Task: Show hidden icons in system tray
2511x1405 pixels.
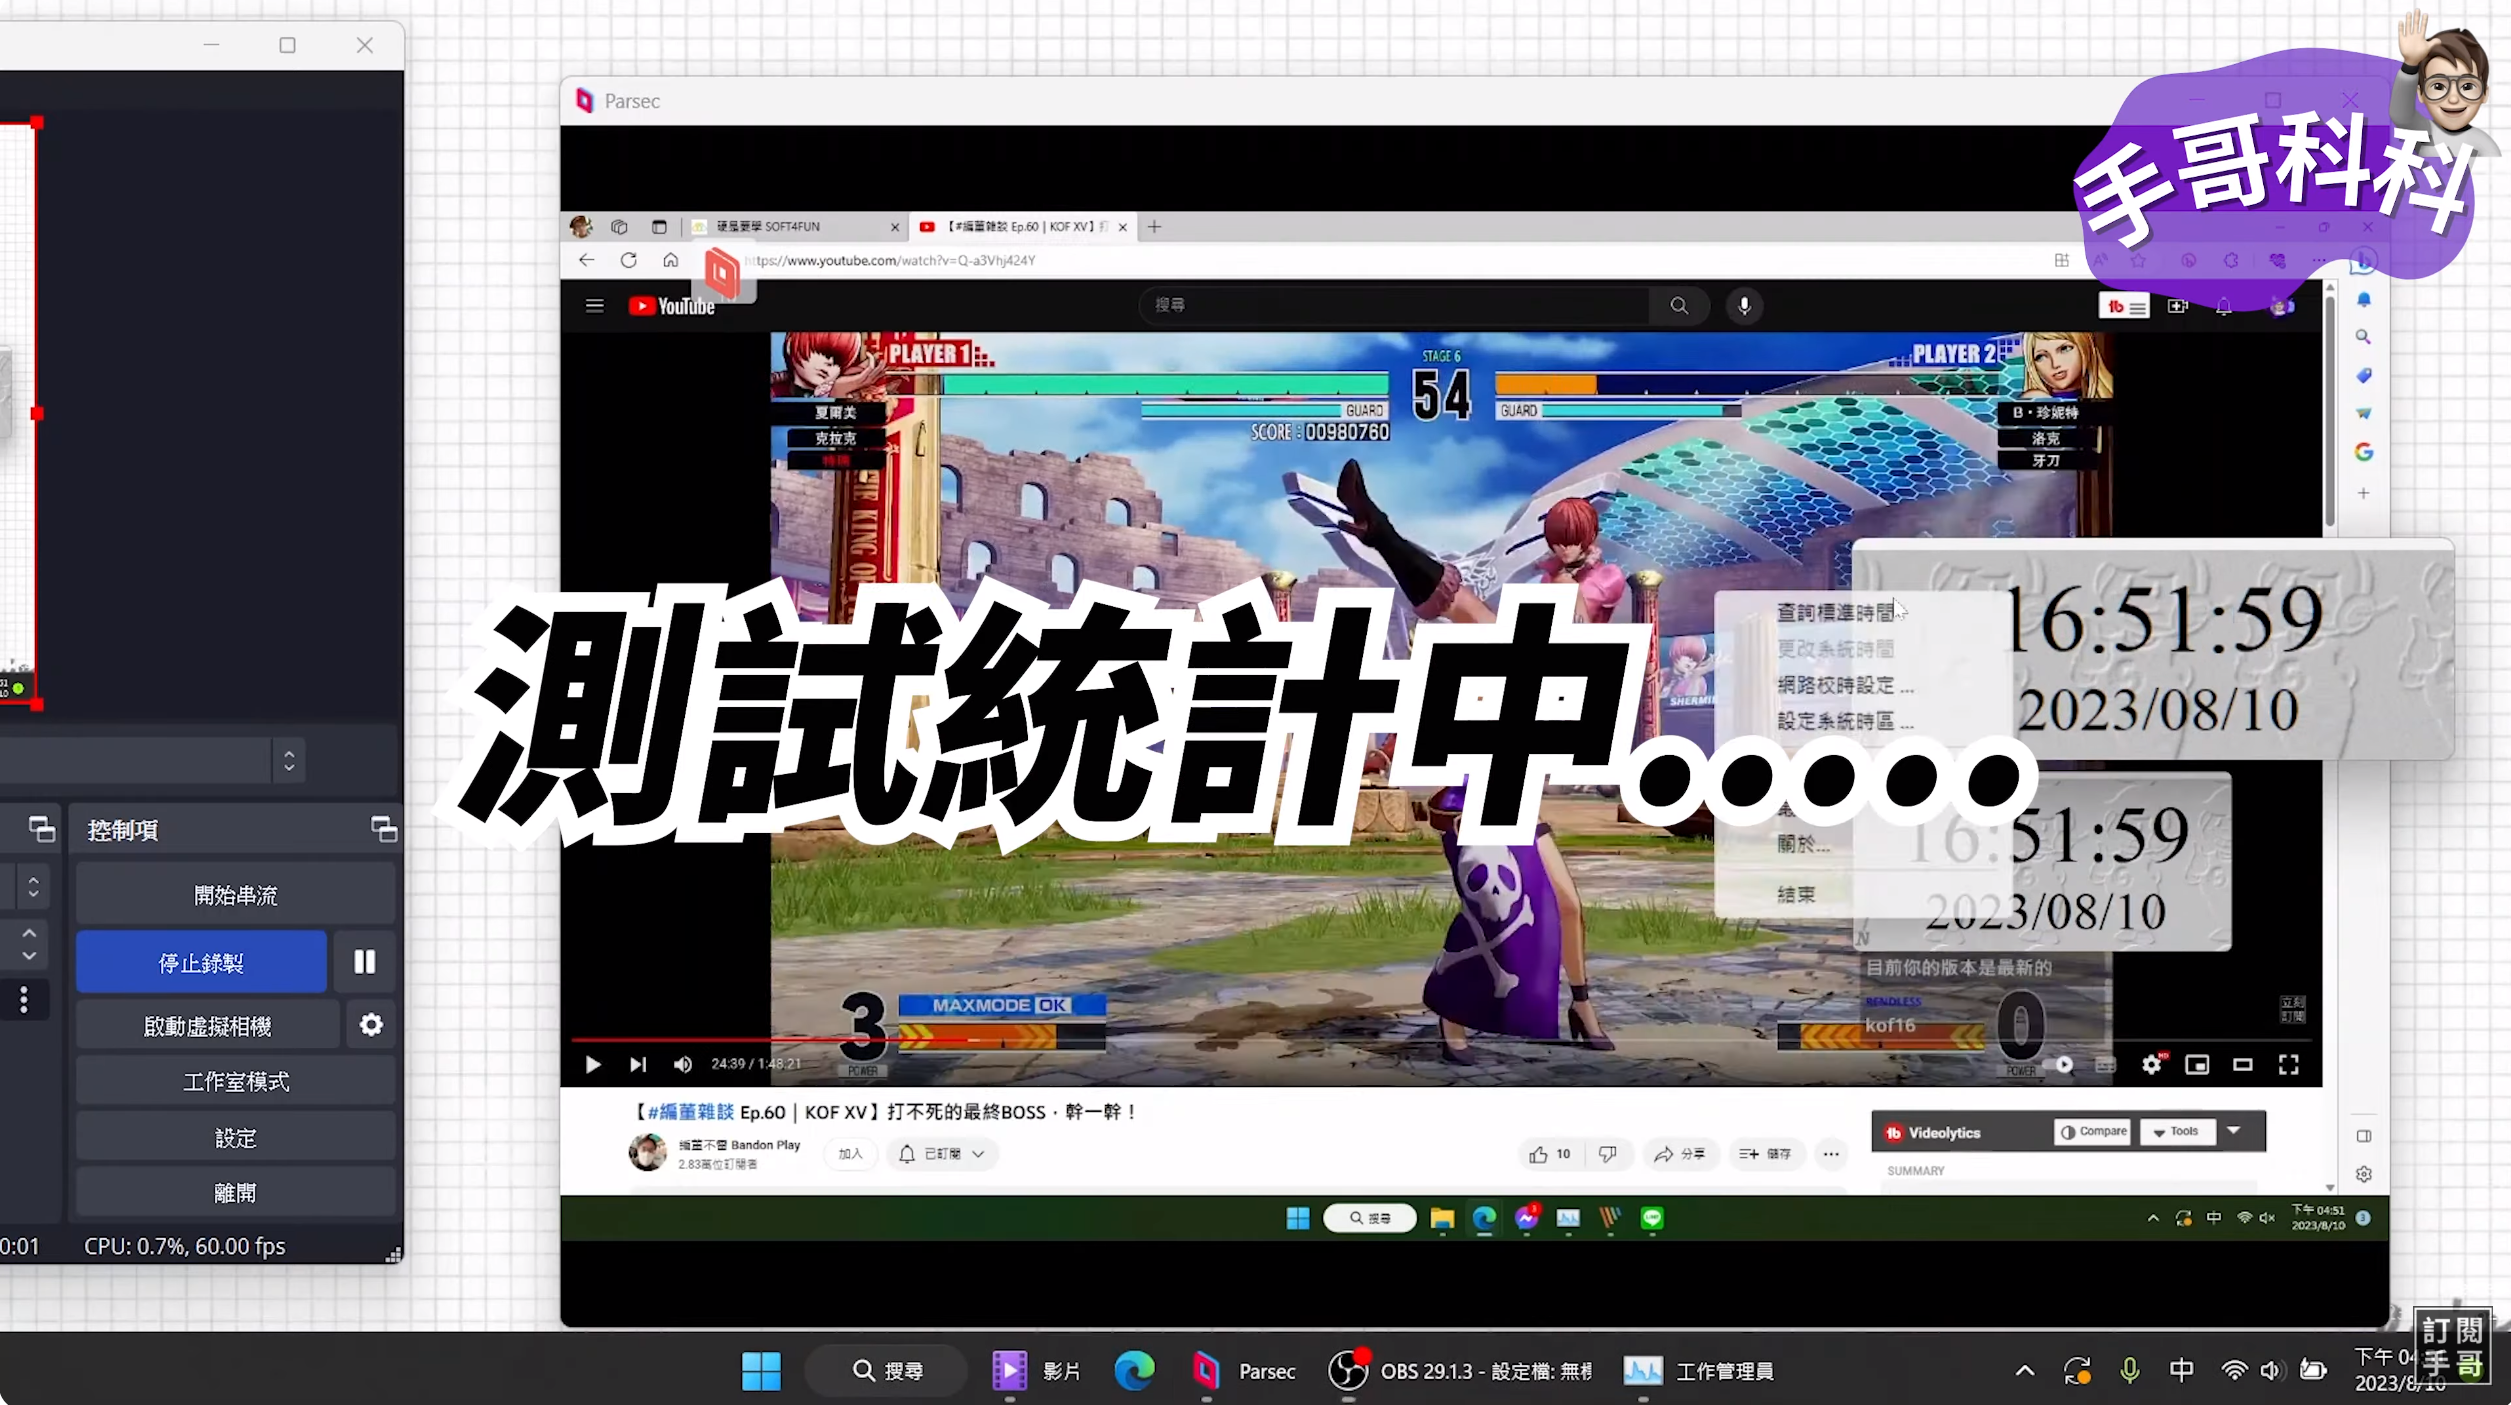Action: (x=2024, y=1371)
